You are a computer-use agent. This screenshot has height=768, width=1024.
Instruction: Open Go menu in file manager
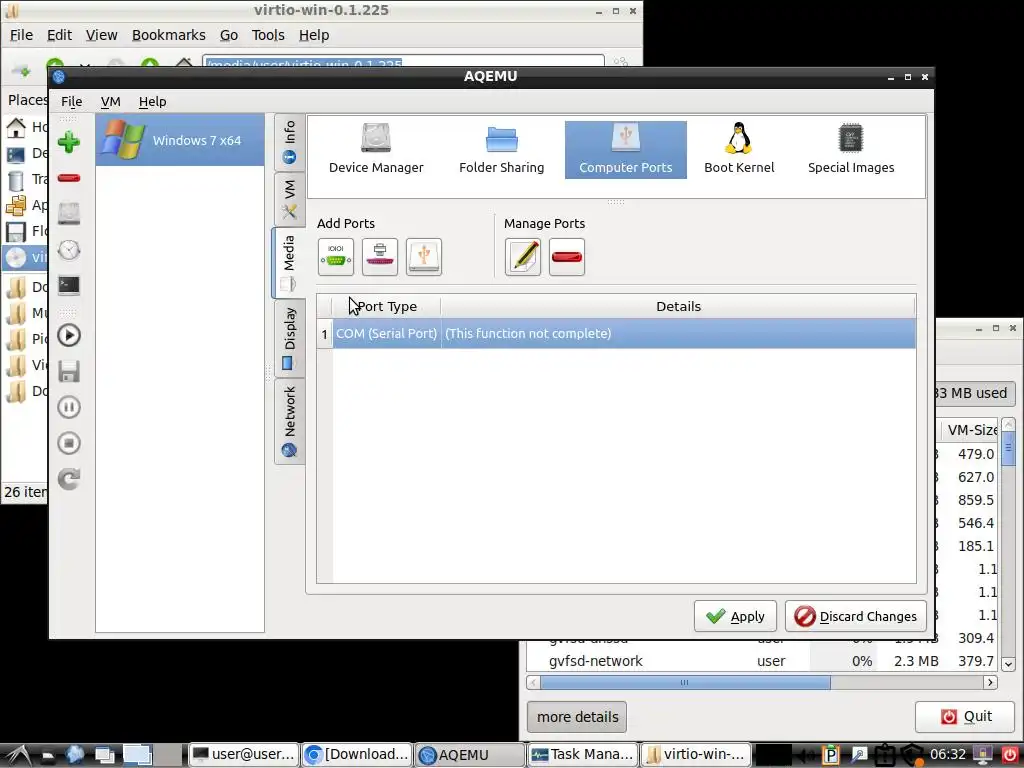click(229, 35)
